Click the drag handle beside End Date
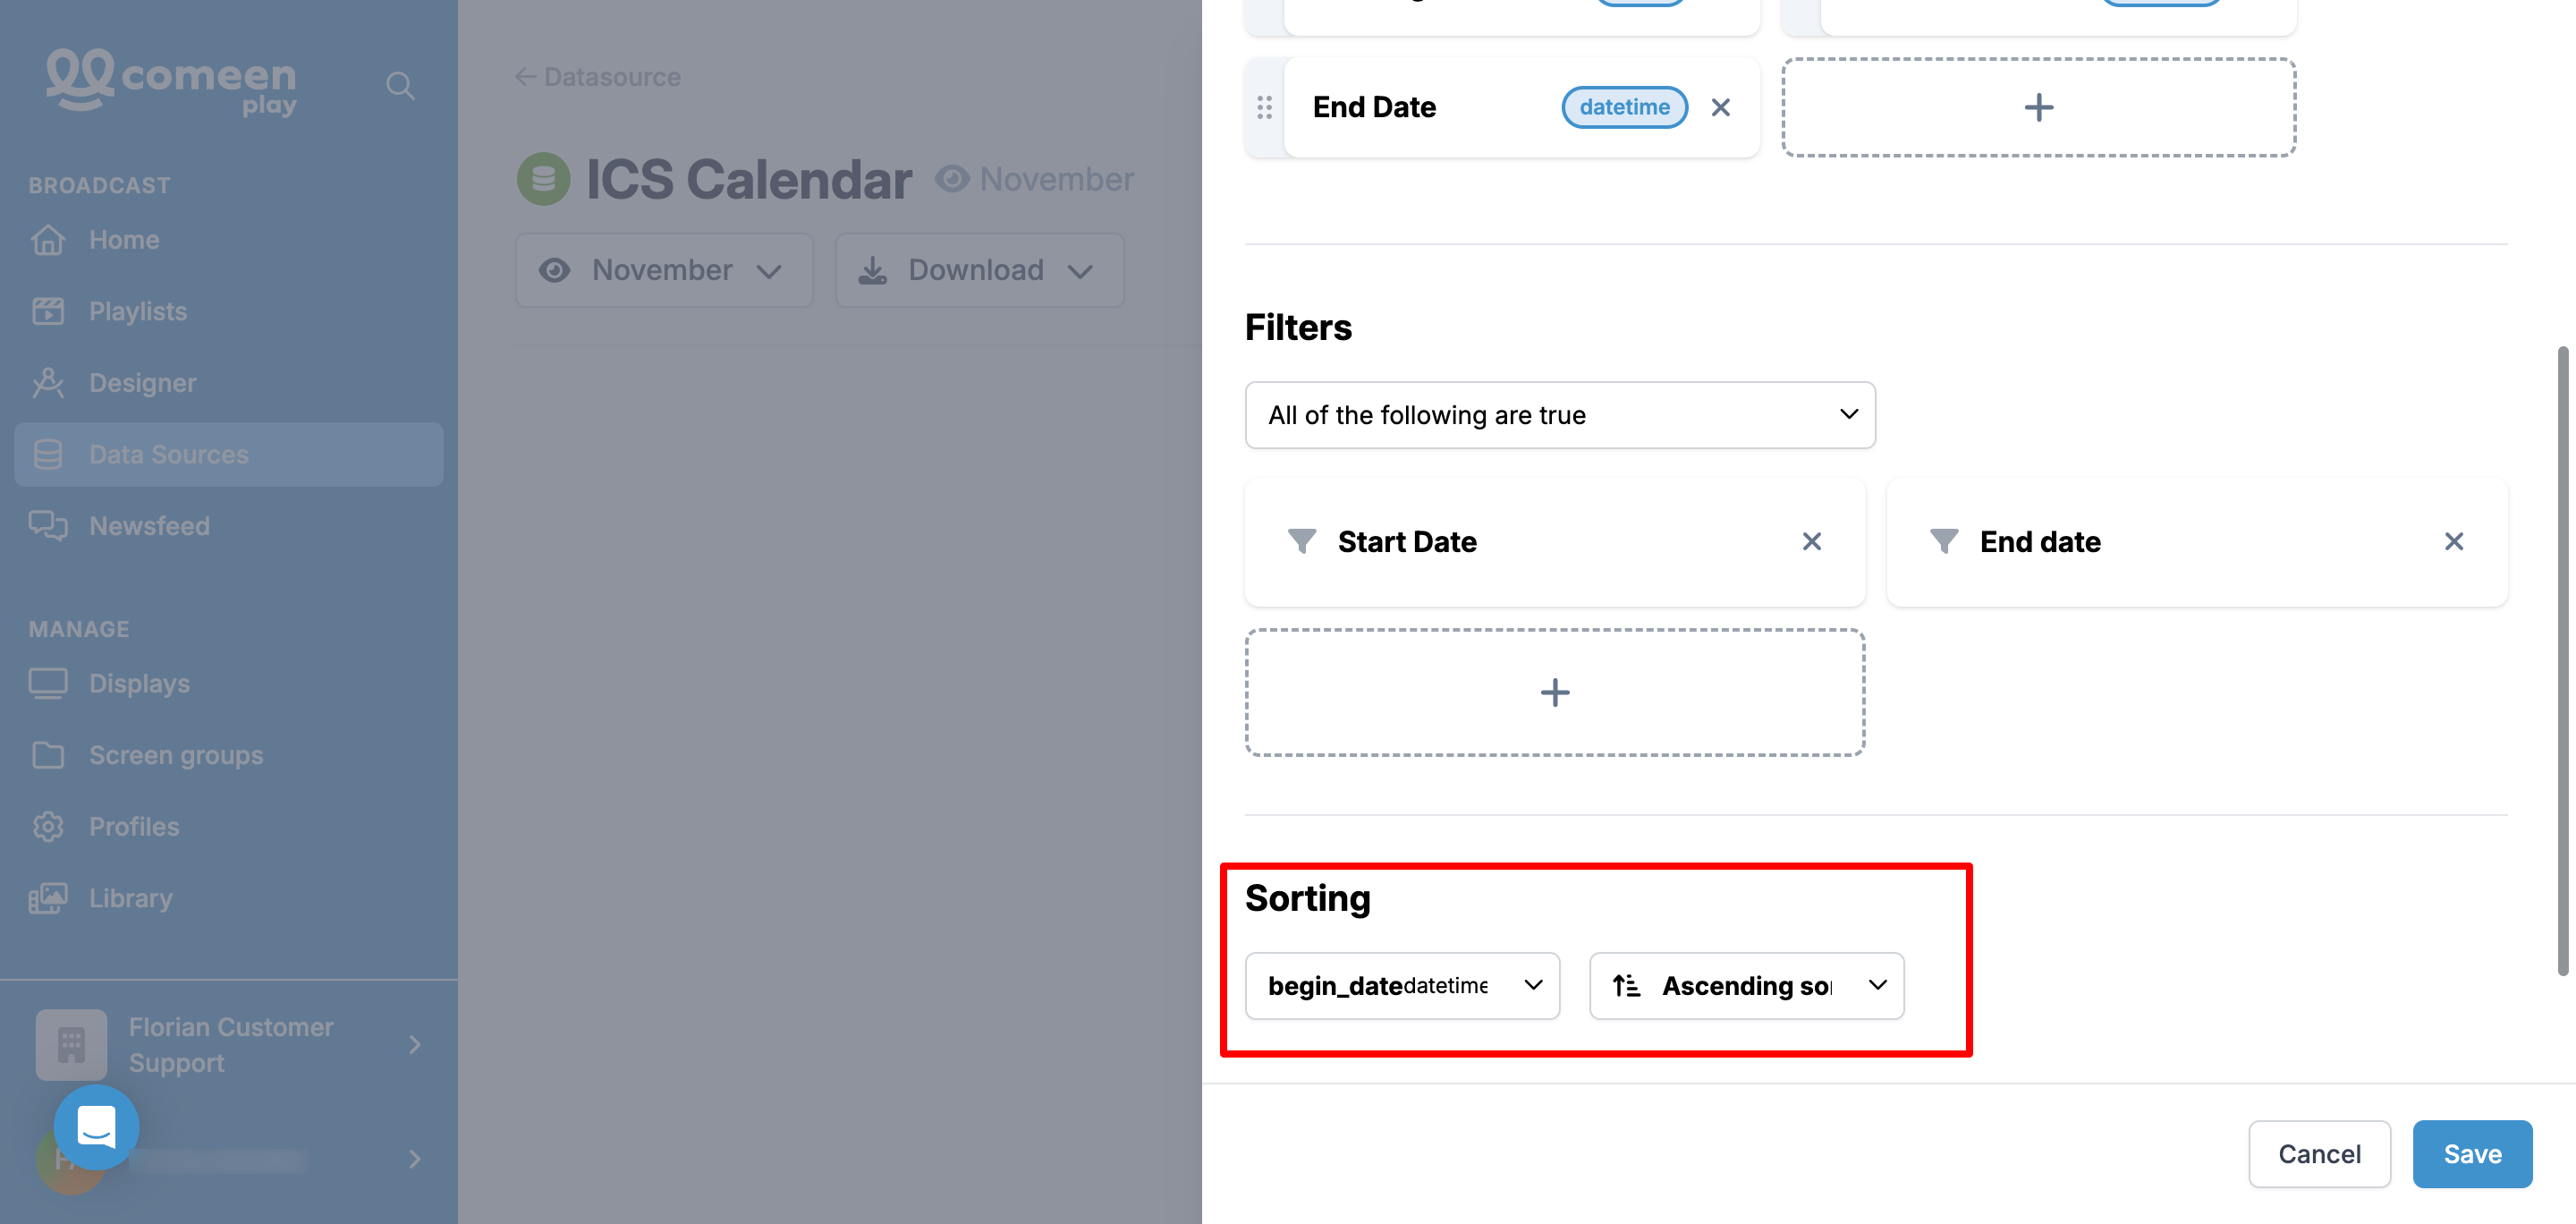The image size is (2576, 1224). click(1264, 107)
